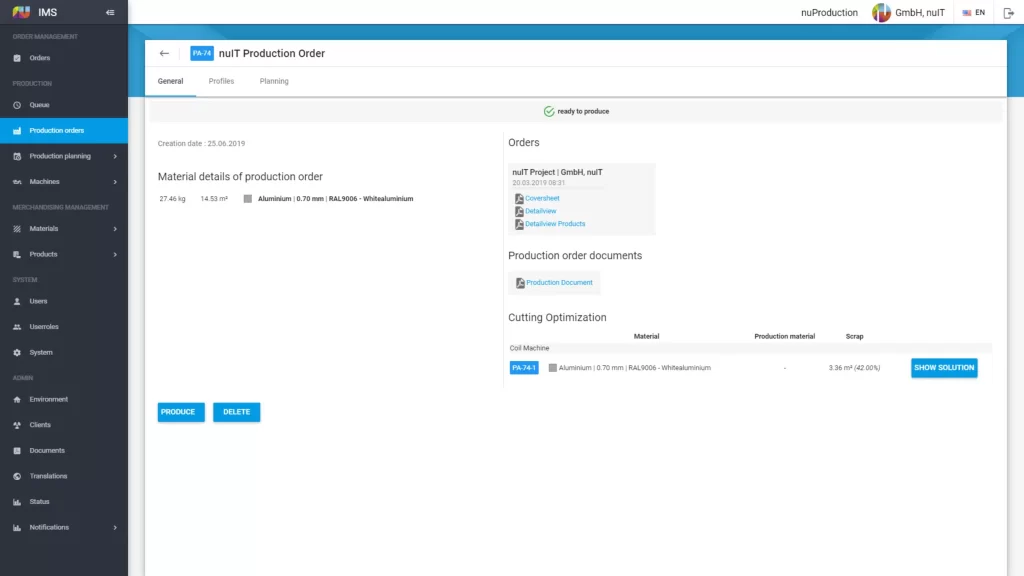Click the System gear icon

coord(17,353)
